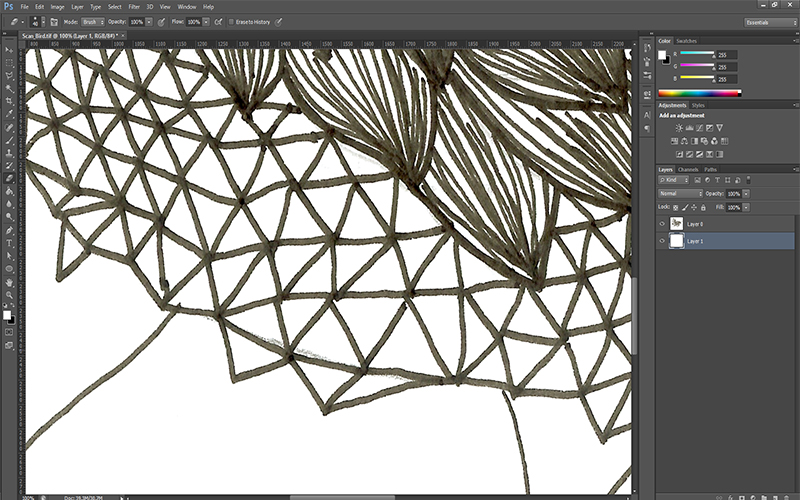Click the lock transparent pixels icon

point(675,206)
